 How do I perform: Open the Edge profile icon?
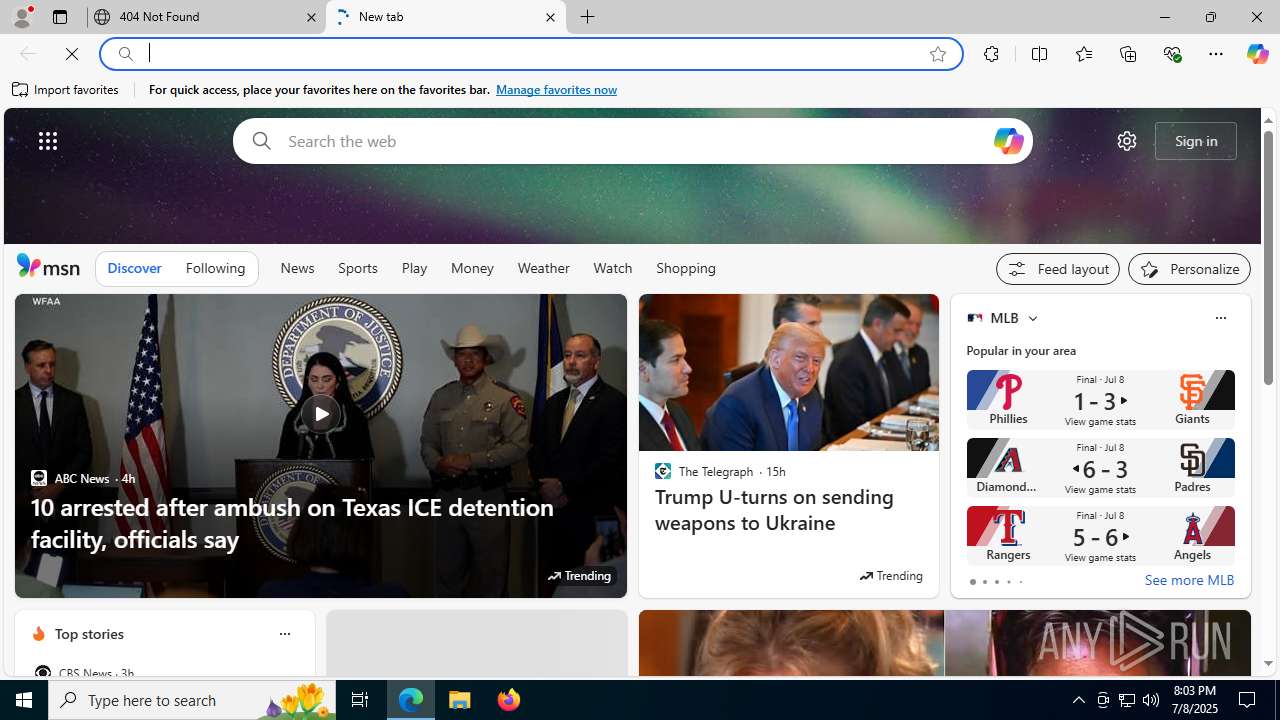pyautogui.click(x=21, y=17)
